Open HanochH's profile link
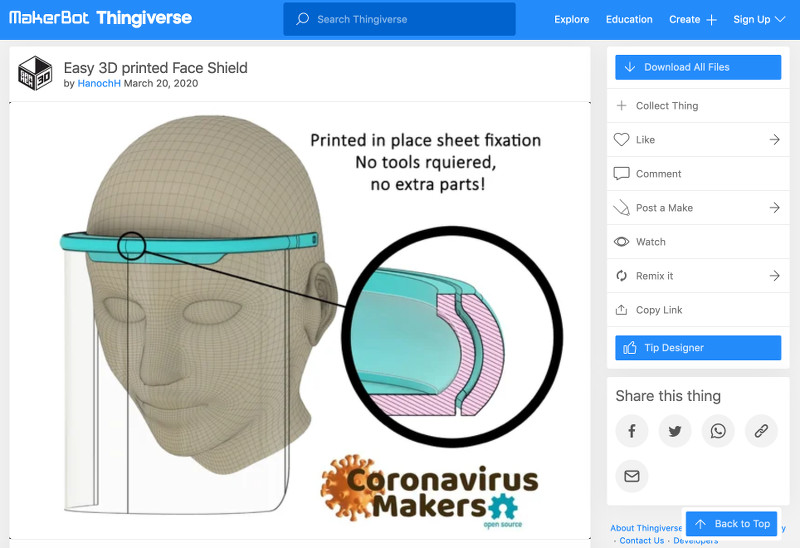The height and width of the screenshot is (548, 800). click(x=99, y=83)
